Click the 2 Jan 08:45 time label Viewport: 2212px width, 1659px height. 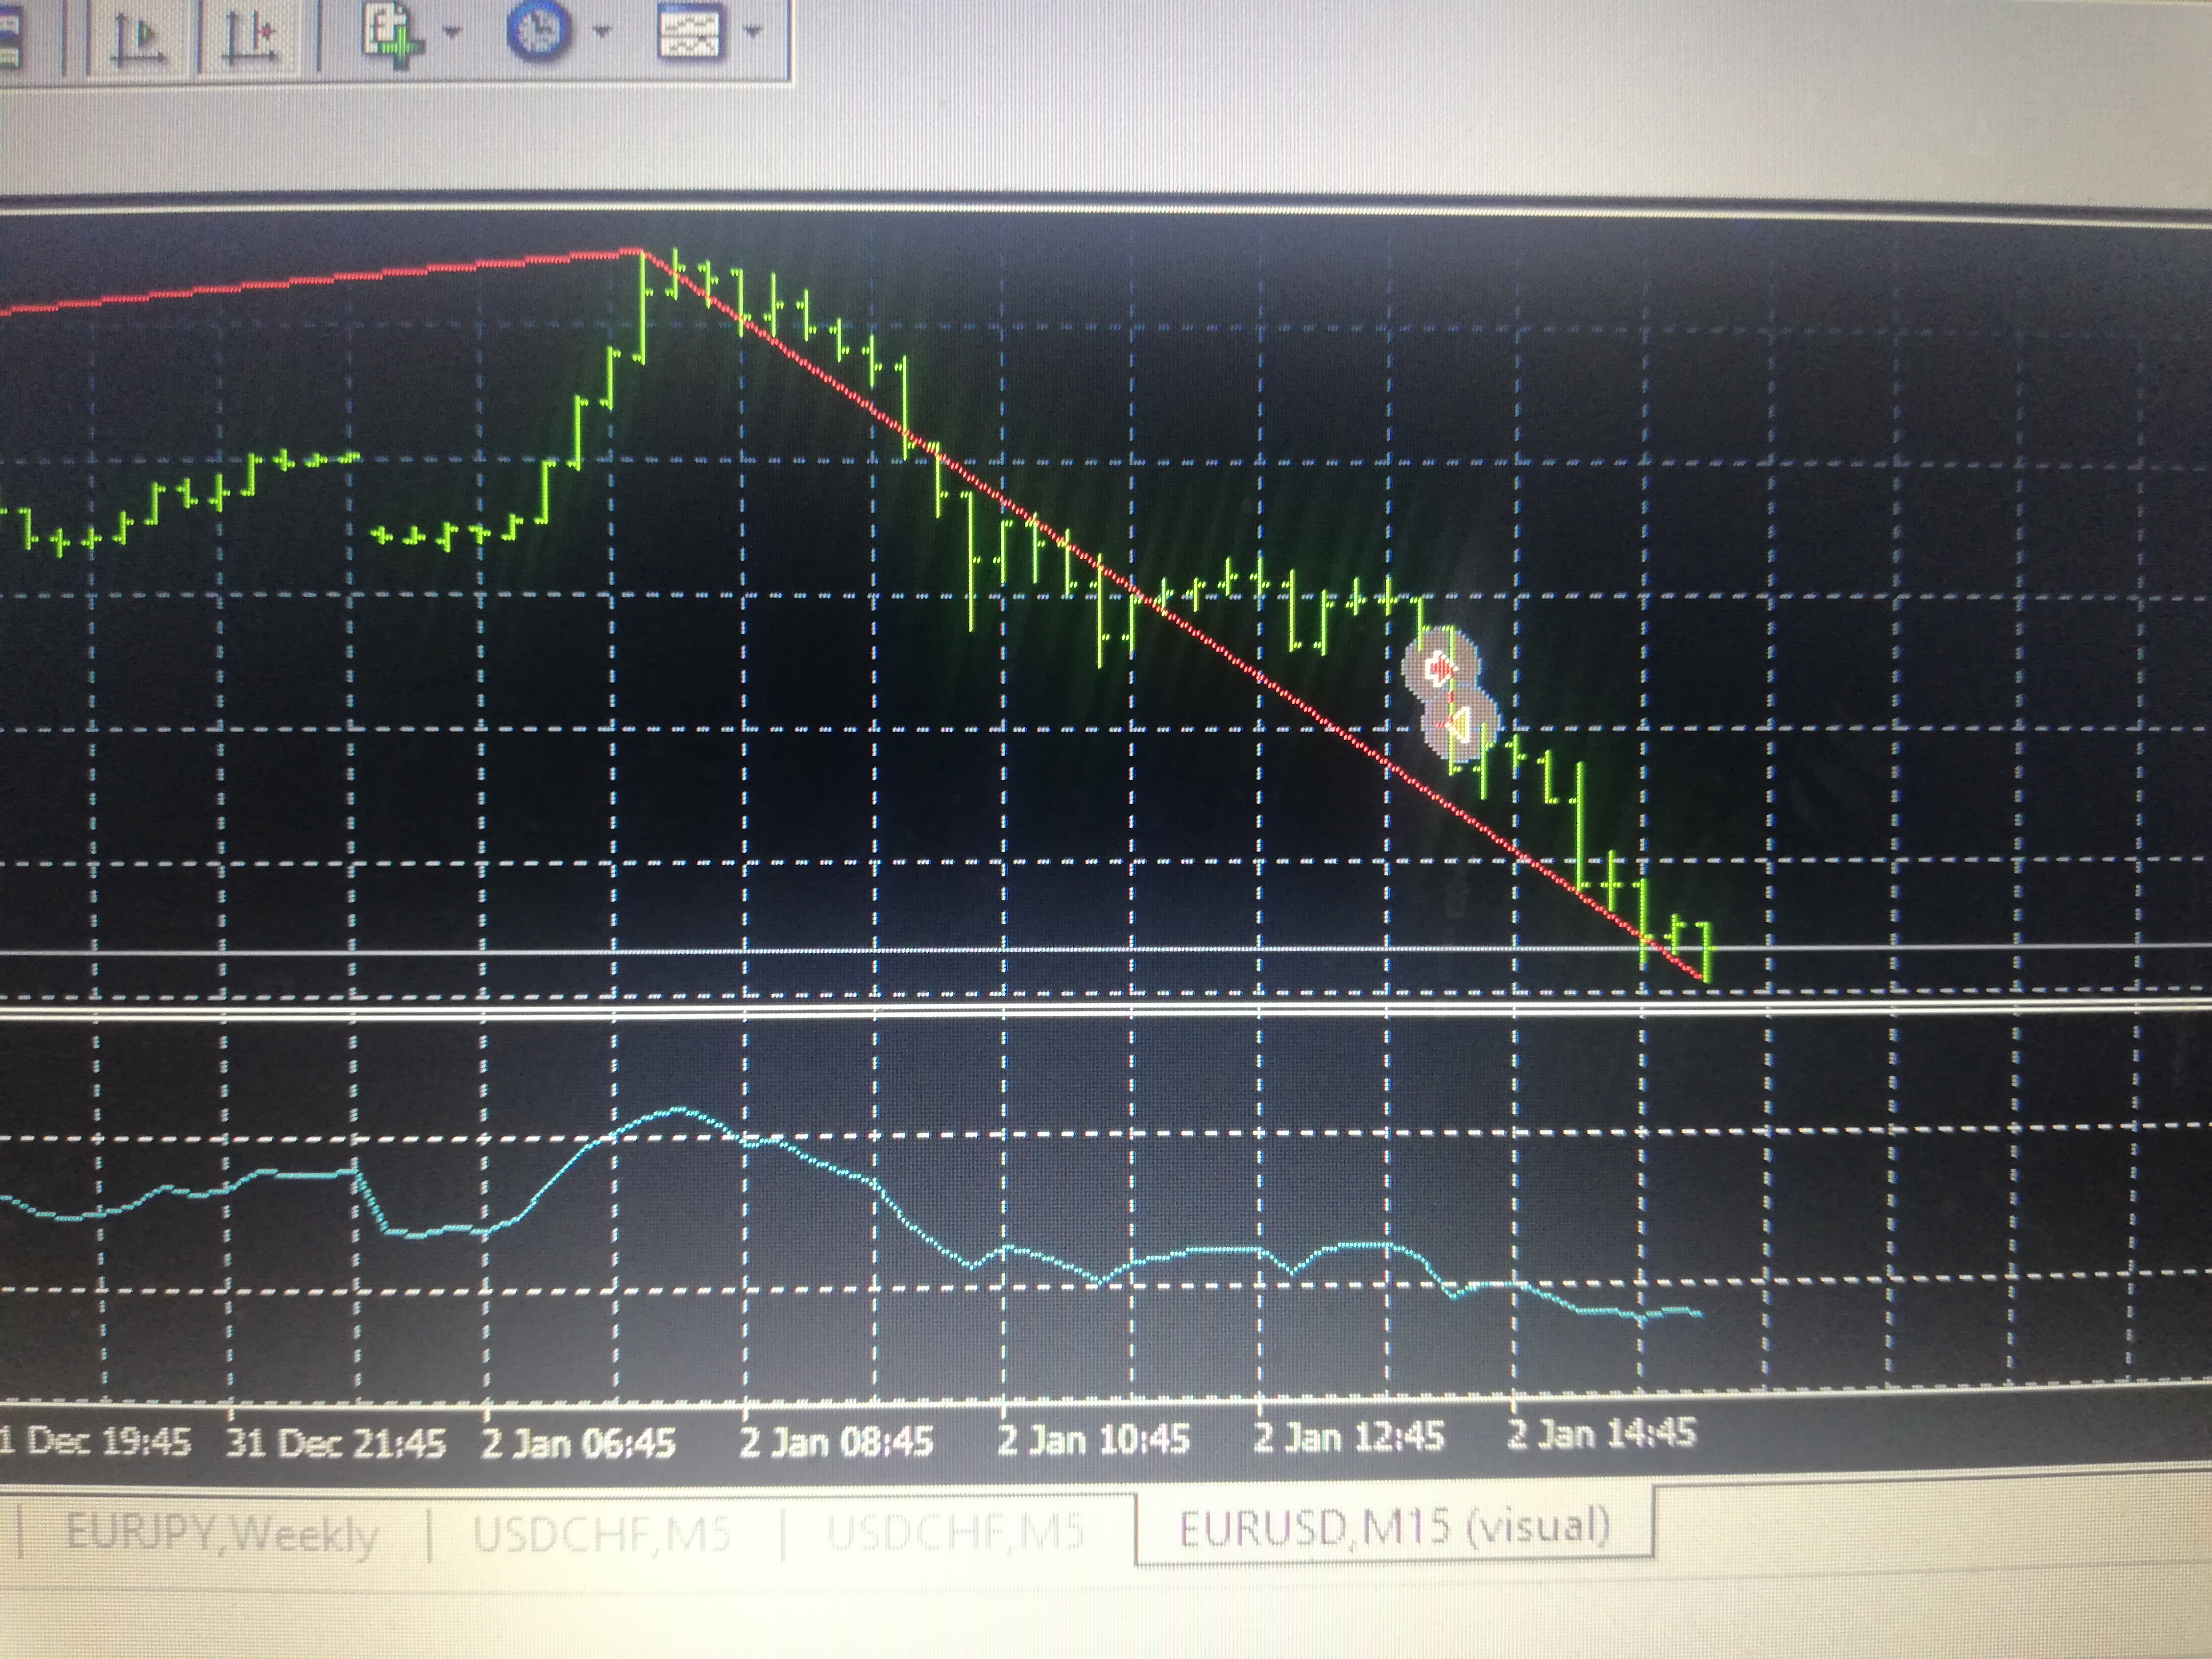pos(836,1441)
